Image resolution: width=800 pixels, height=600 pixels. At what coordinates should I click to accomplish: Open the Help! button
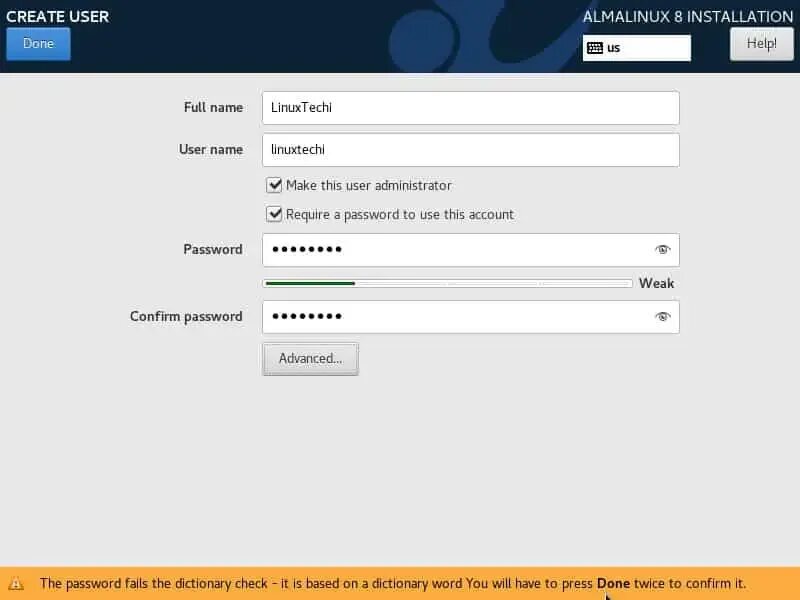[762, 44]
